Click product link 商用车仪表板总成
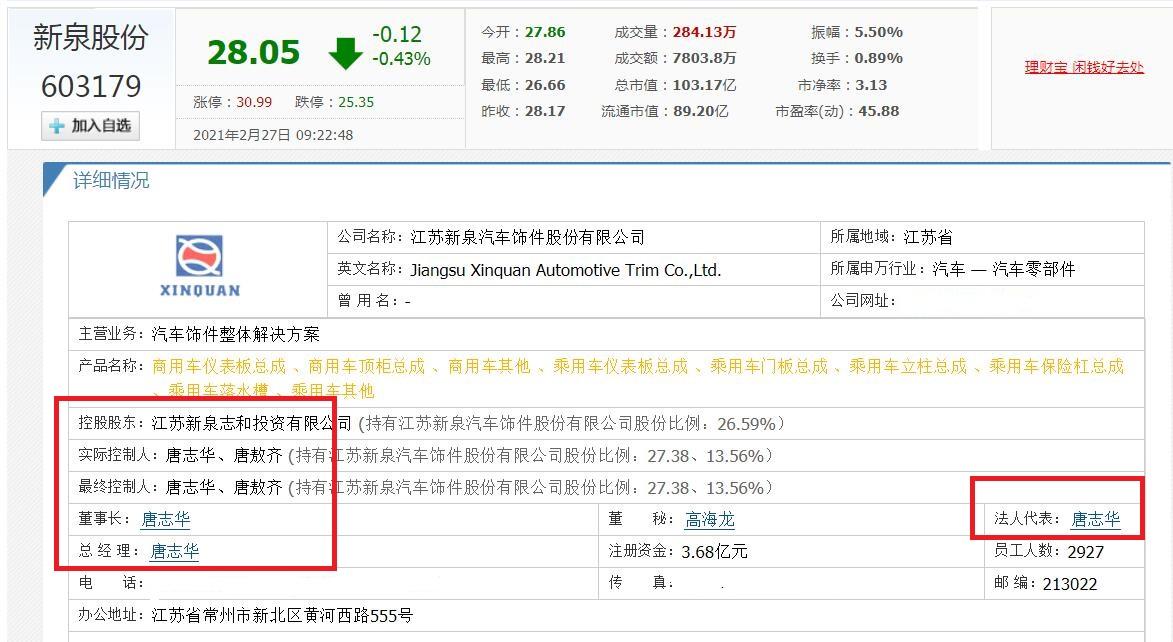Image resolution: width=1173 pixels, height=642 pixels. point(219,366)
